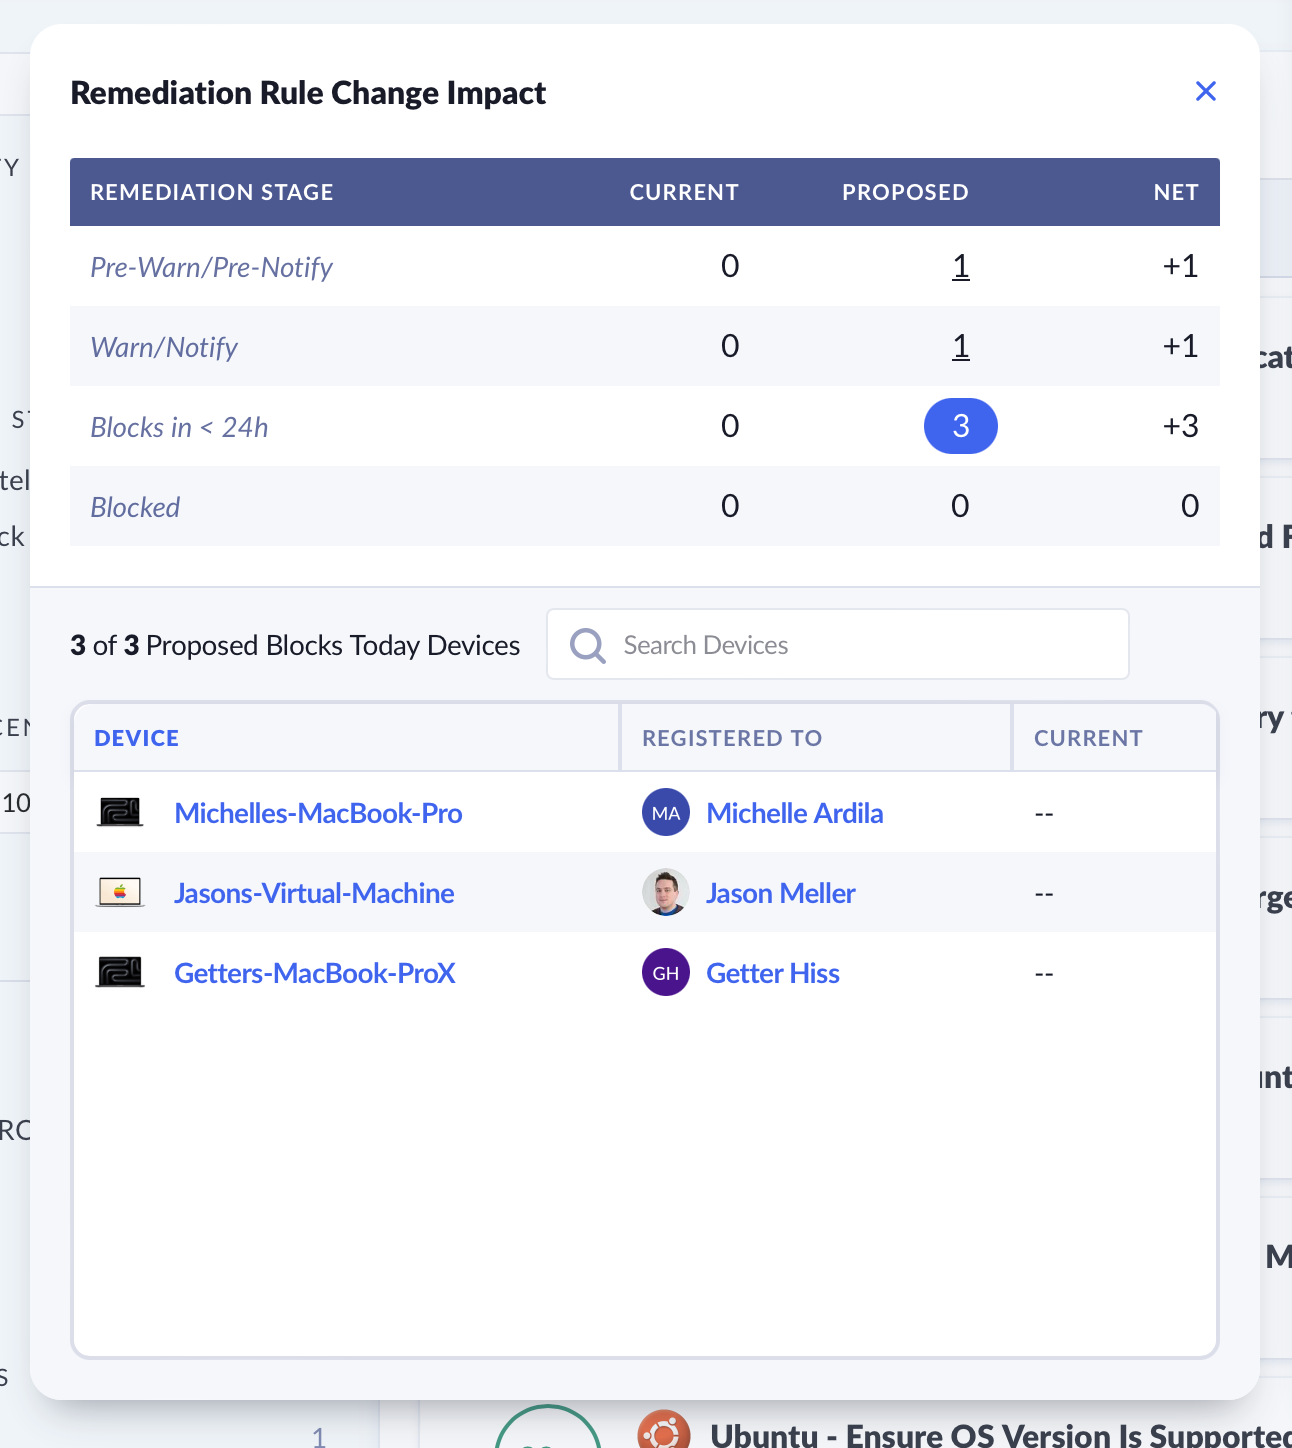Click Michelle Ardila's MA avatar
The image size is (1292, 1448).
tap(665, 813)
